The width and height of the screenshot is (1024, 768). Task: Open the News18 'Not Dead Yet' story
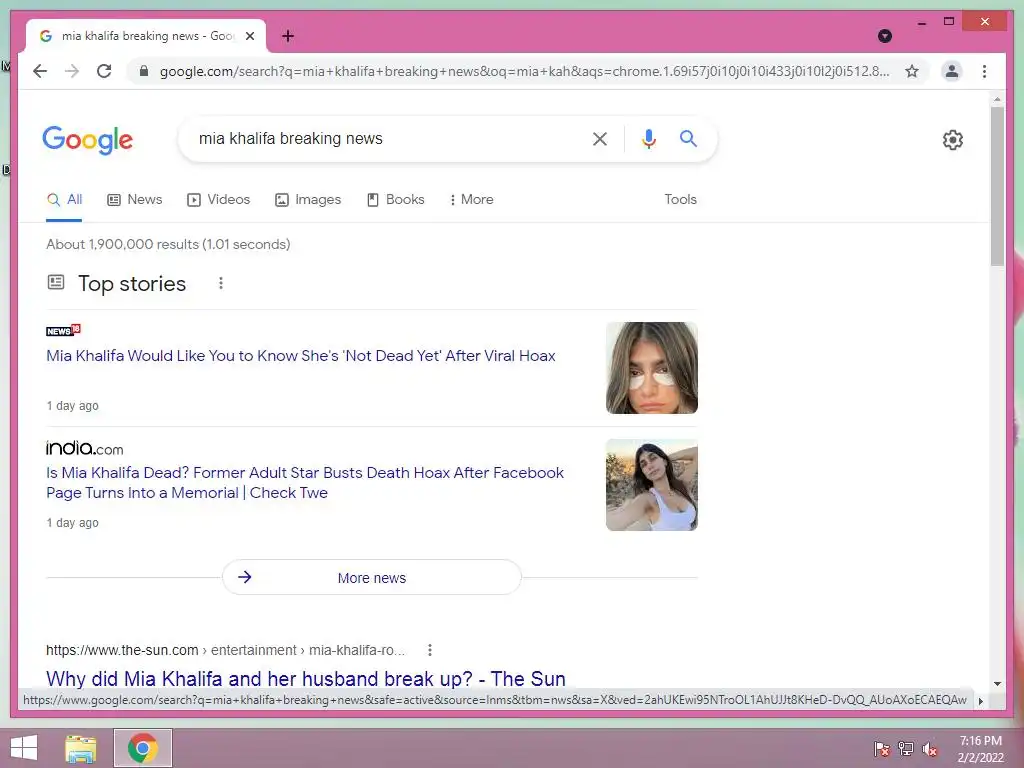(300, 356)
